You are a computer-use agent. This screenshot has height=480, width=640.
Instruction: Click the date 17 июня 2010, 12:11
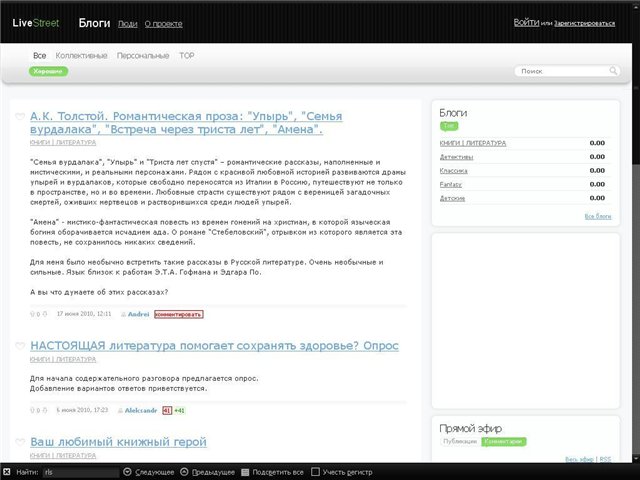84,314
